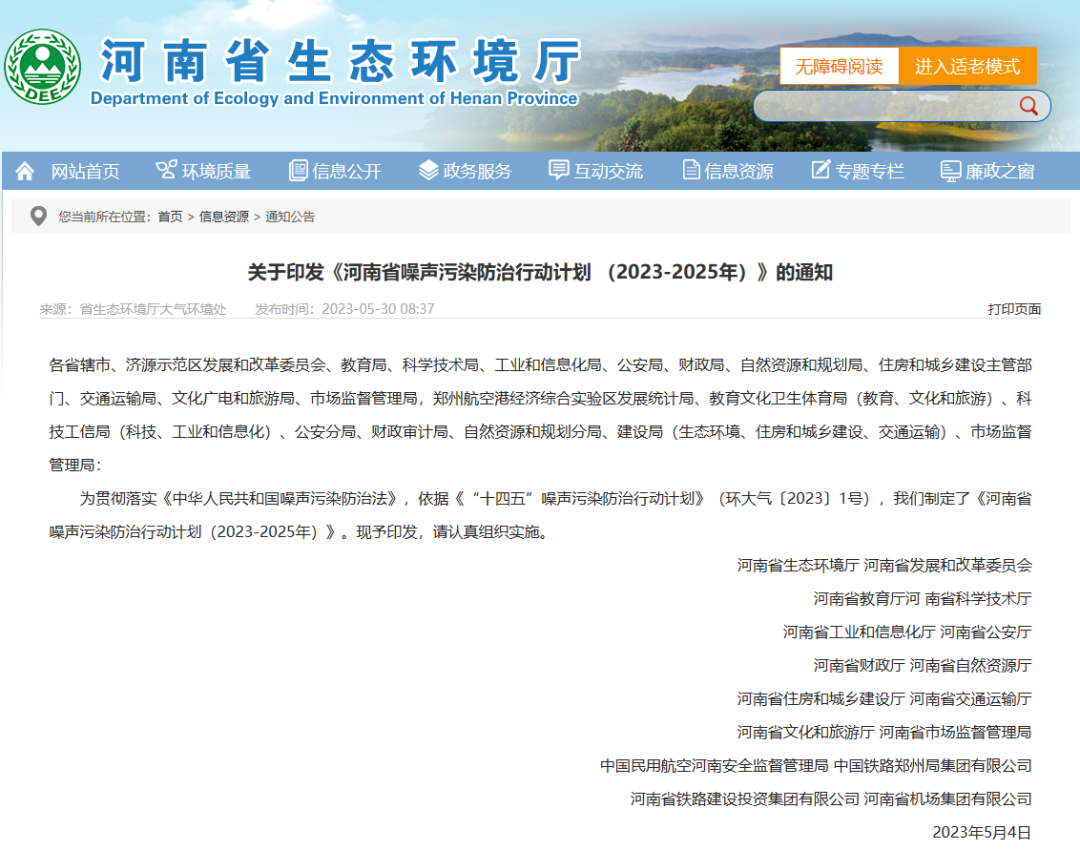1080x850 pixels.
Task: Click the 专题专栏 edit pencil icon
Action: tap(820, 170)
